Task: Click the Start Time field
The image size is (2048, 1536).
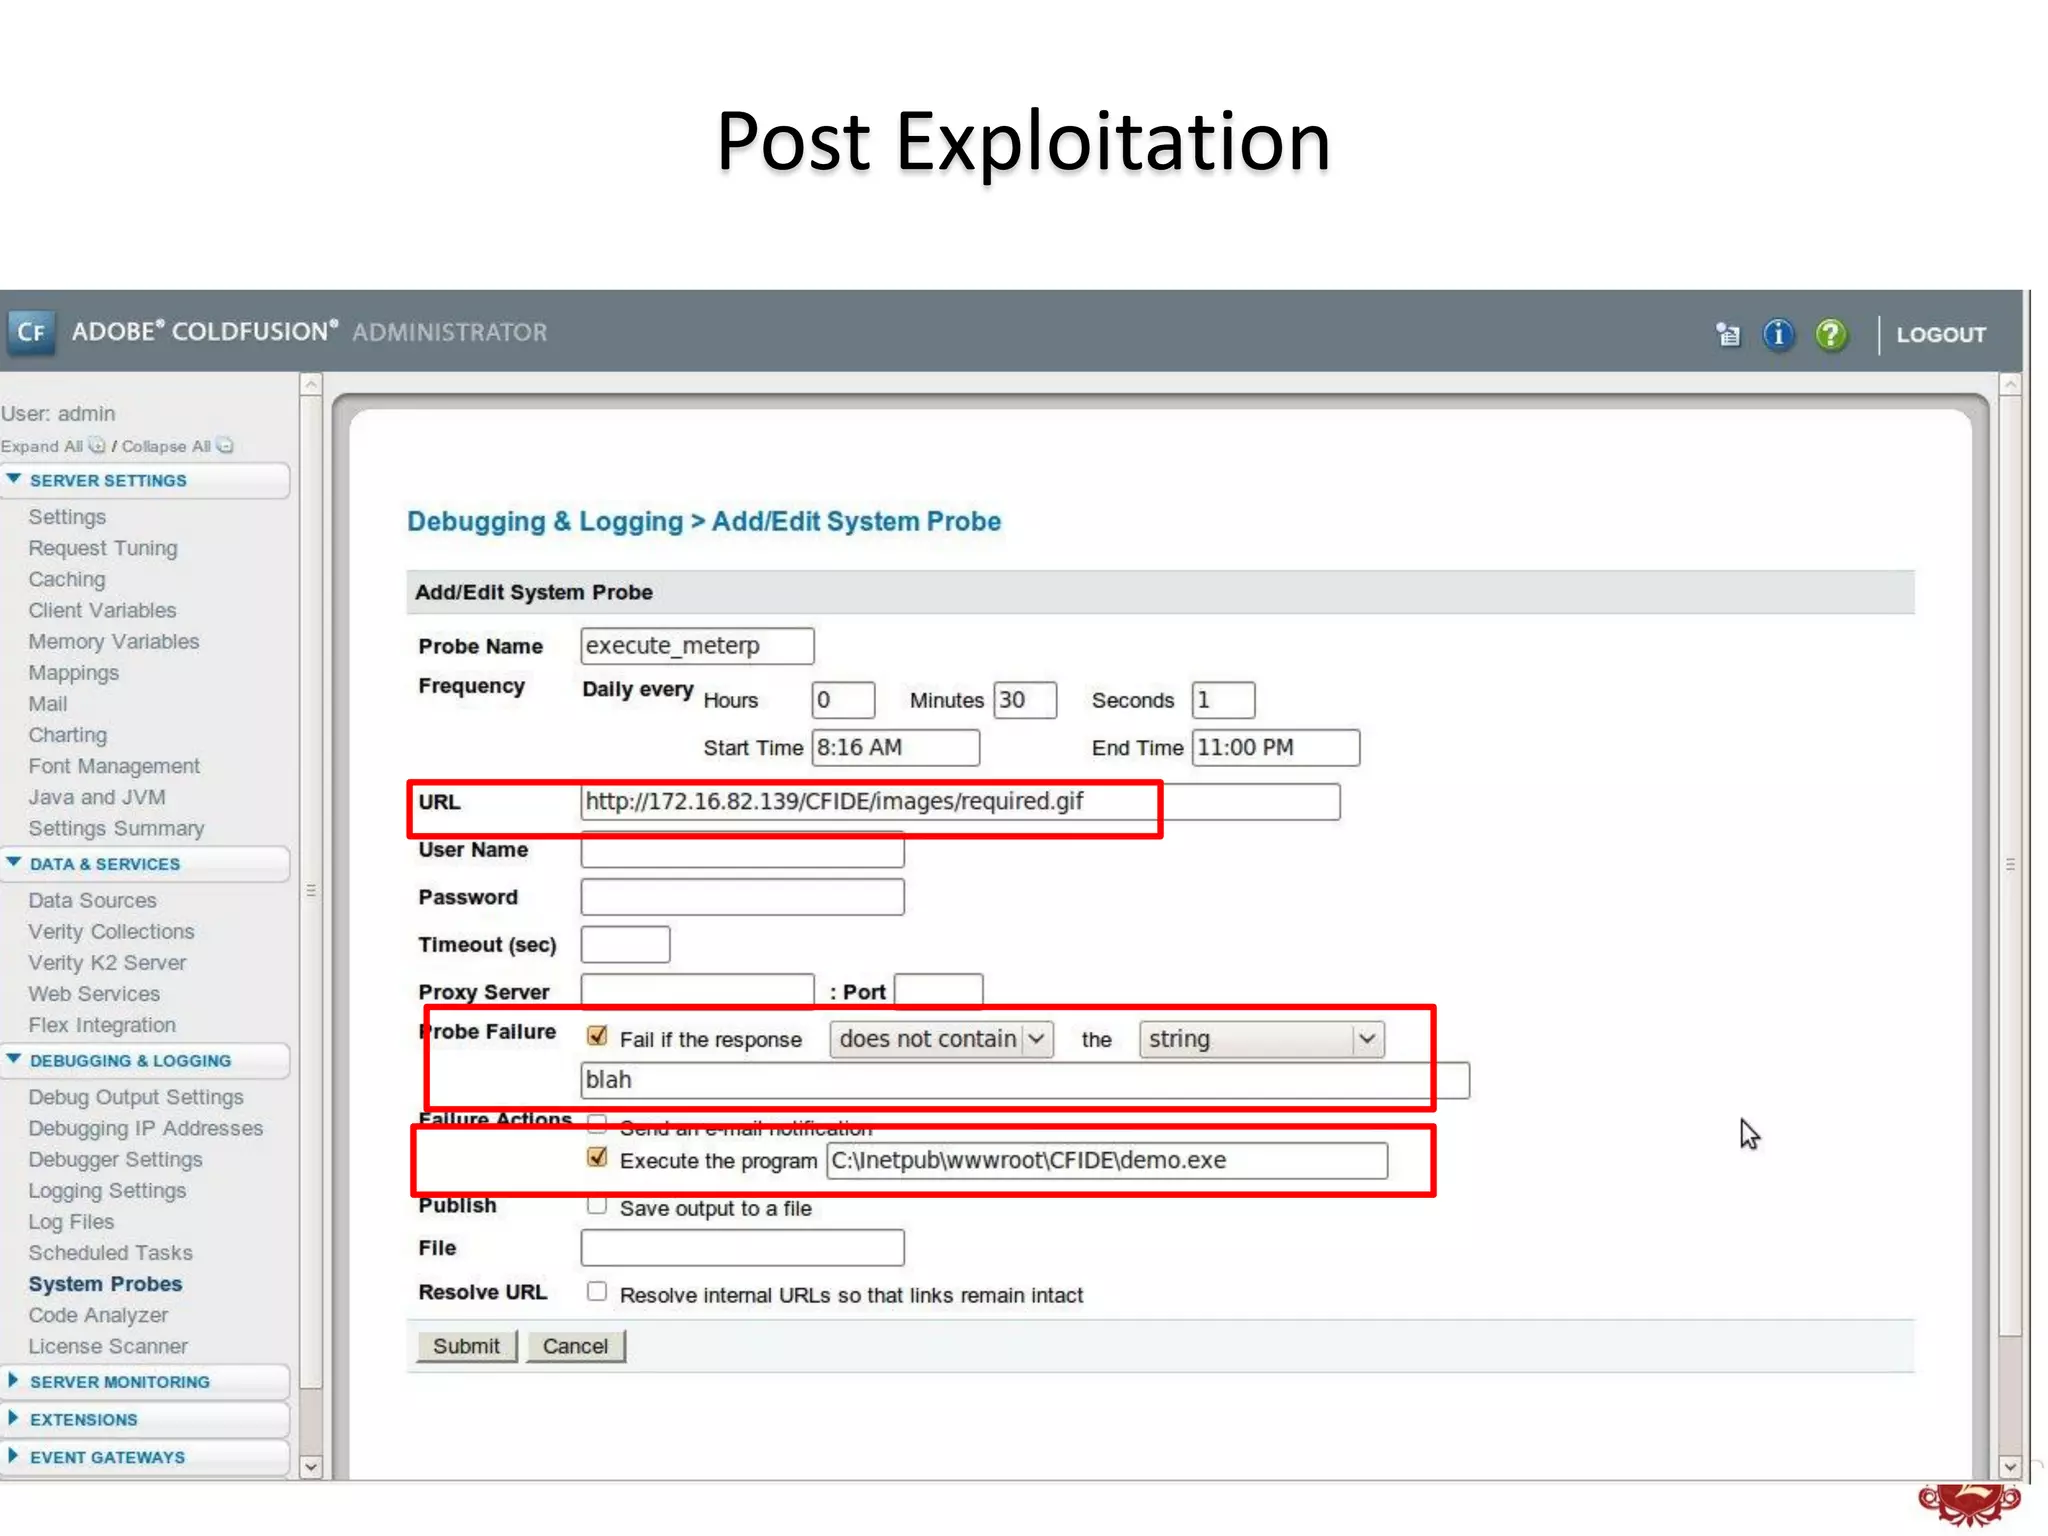Action: point(896,748)
